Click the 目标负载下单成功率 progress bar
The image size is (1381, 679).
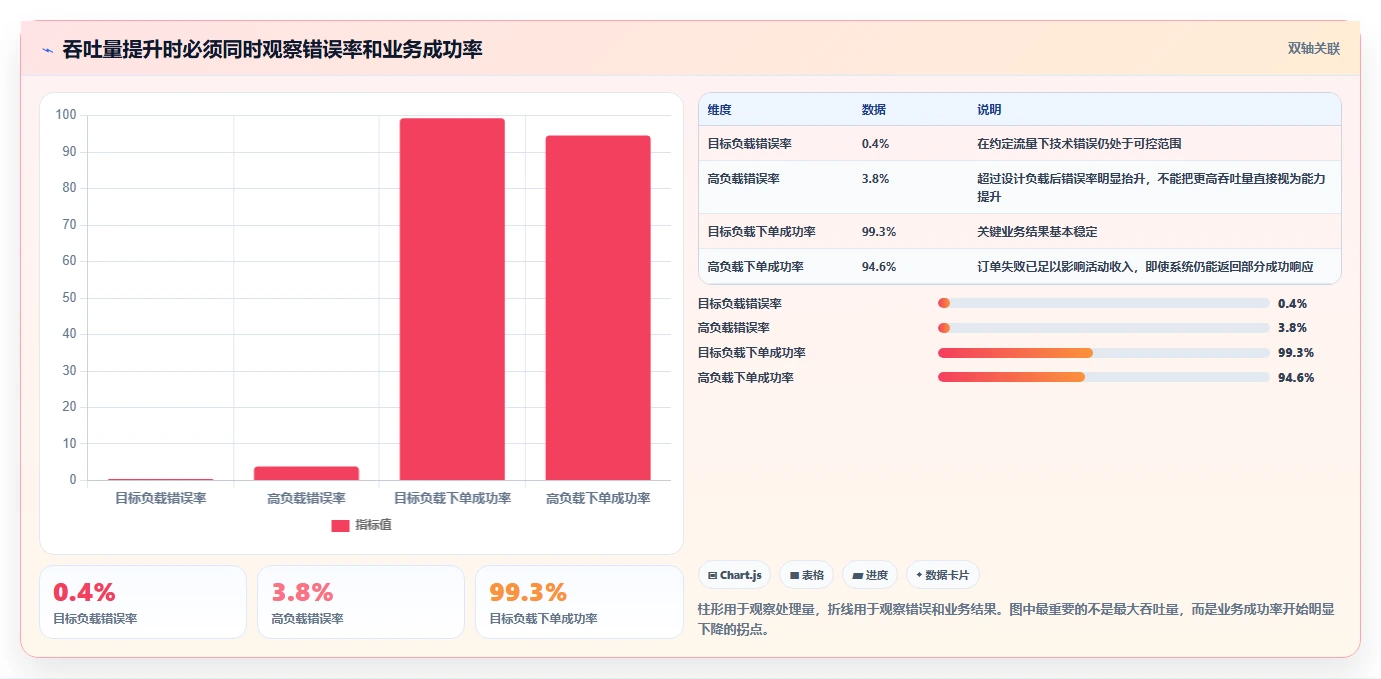(x=1104, y=353)
